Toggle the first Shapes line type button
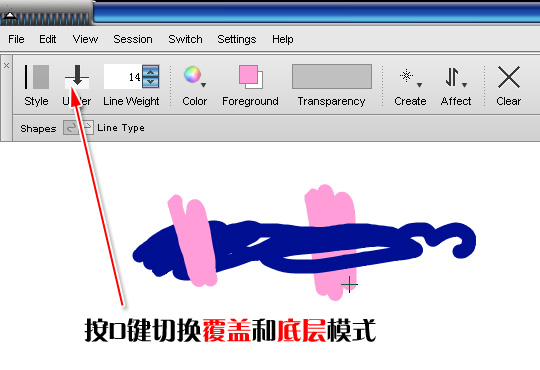Viewport: 540px width, 370px height. pos(70,128)
